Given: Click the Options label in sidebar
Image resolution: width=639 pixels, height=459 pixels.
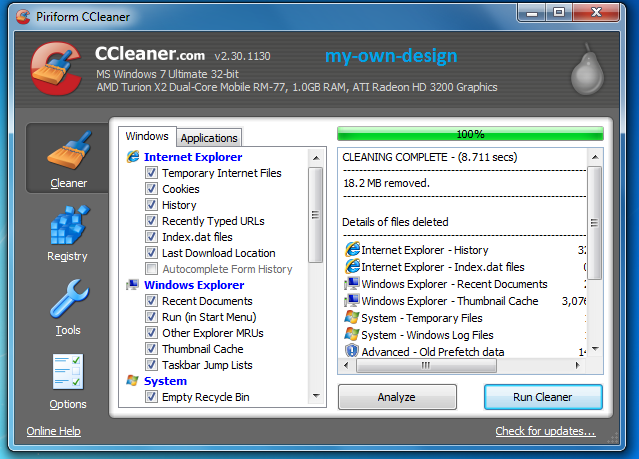Looking at the screenshot, I should [68, 404].
